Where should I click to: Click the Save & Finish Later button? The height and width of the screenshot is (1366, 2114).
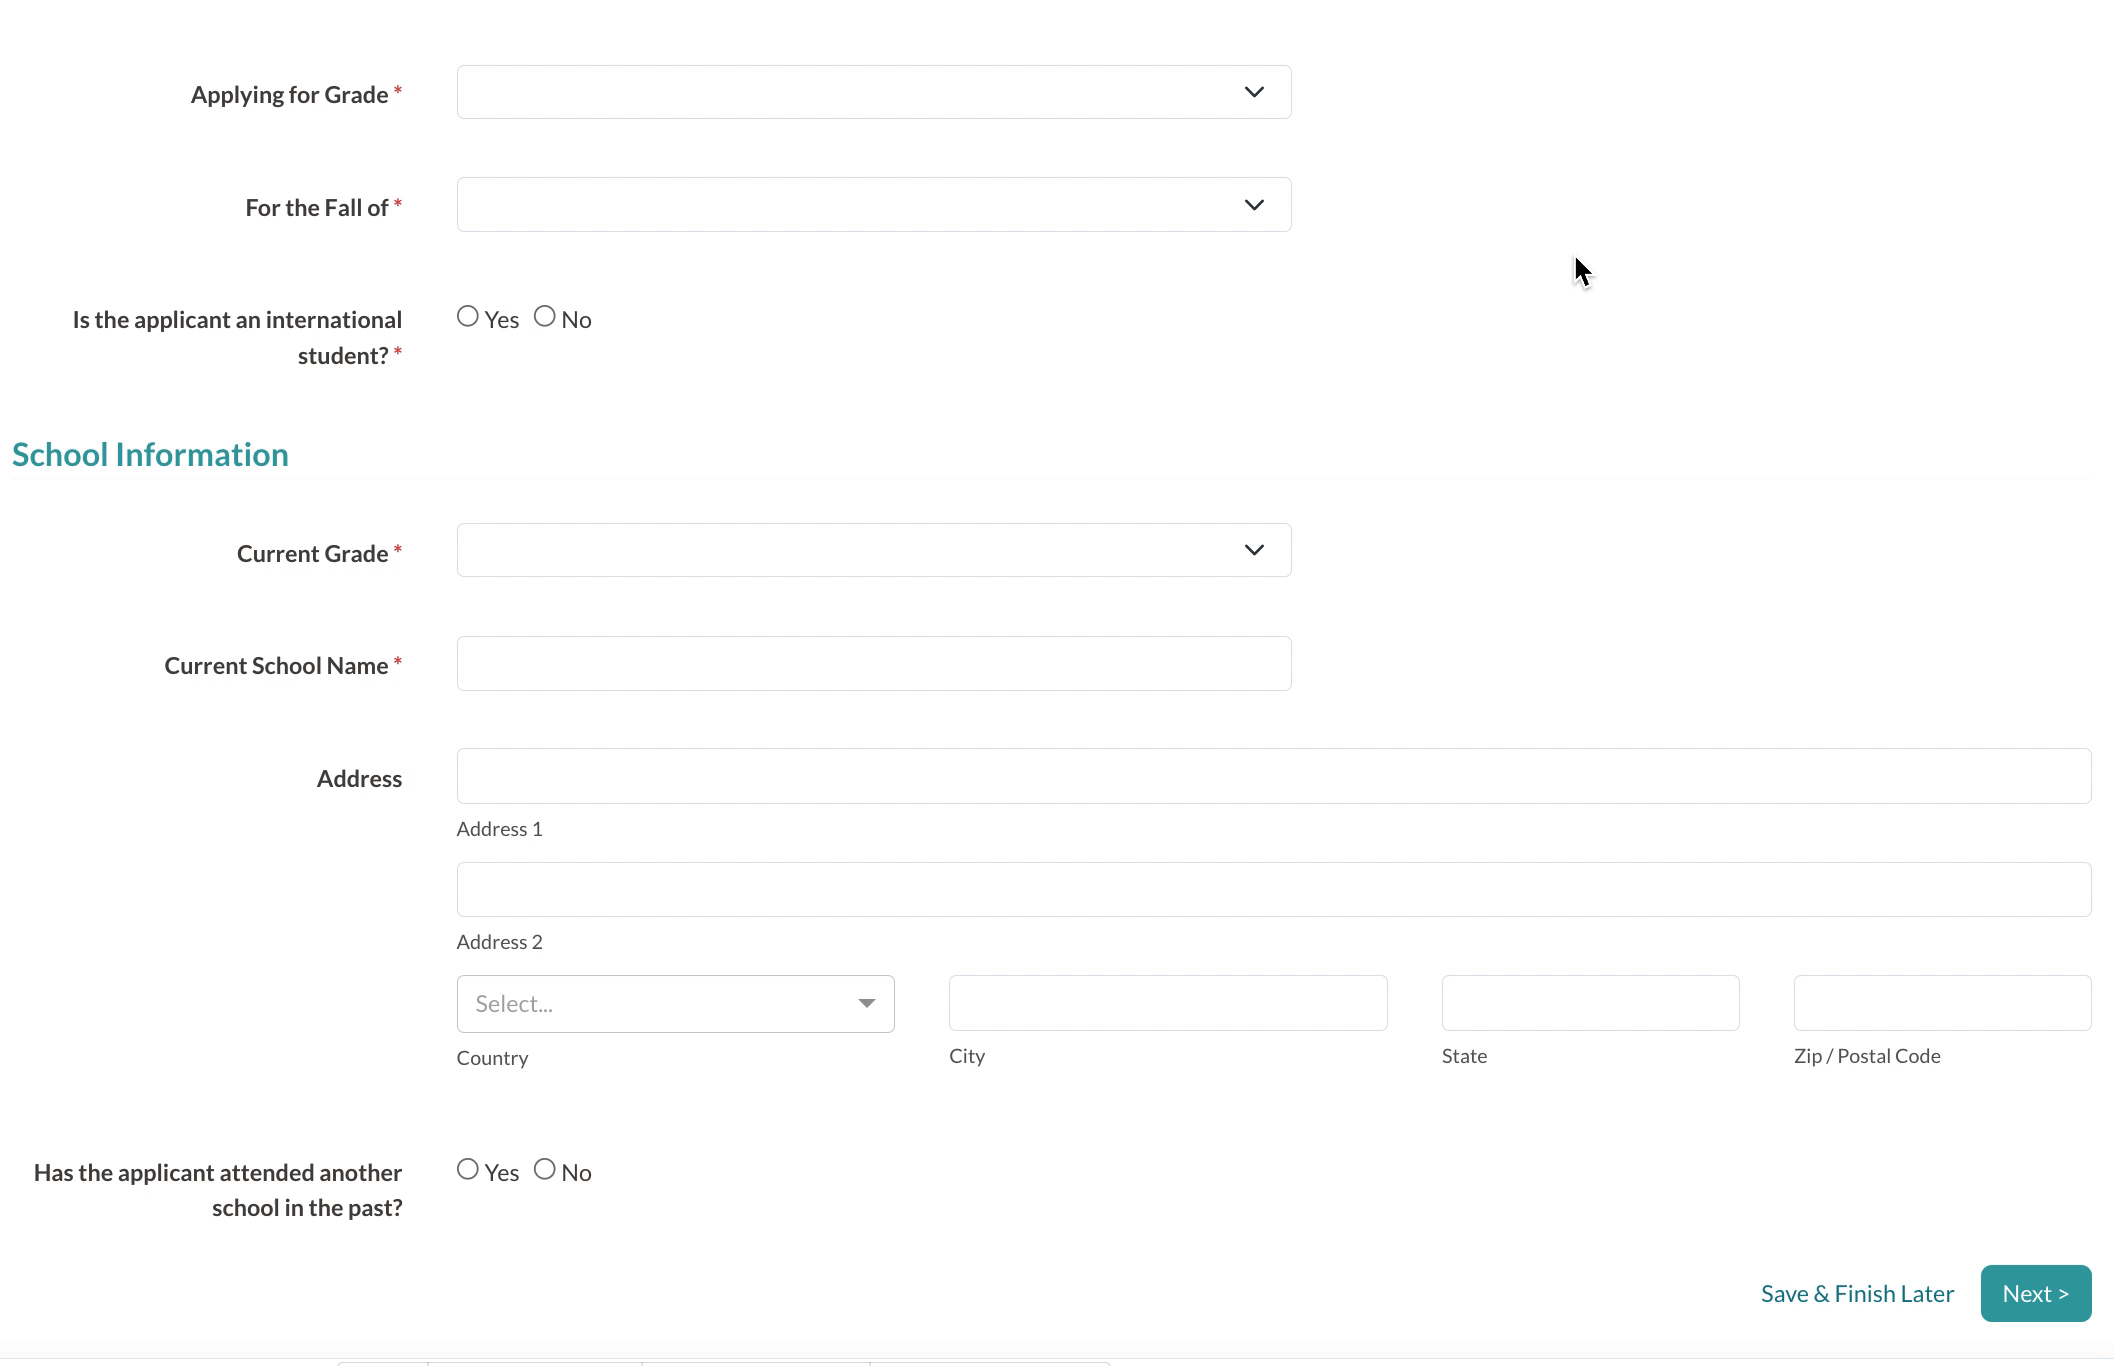click(x=1858, y=1292)
